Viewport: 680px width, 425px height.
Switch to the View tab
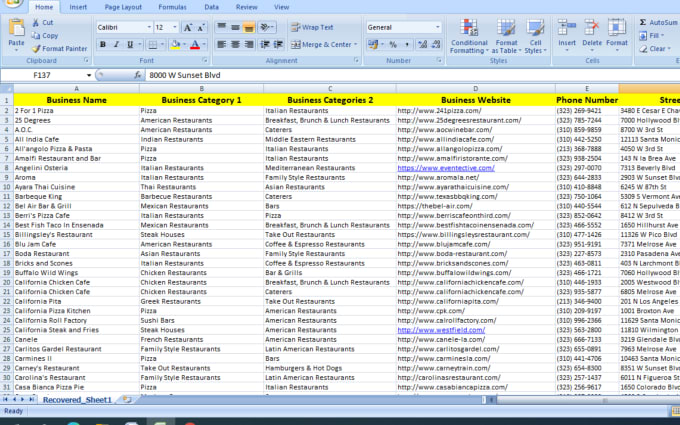pos(281,7)
